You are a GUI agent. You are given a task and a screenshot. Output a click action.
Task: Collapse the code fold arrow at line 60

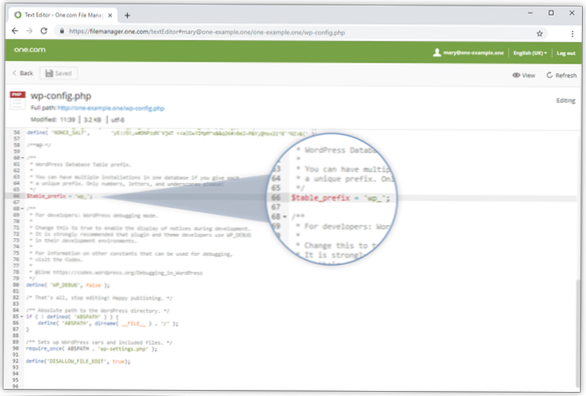point(22,158)
